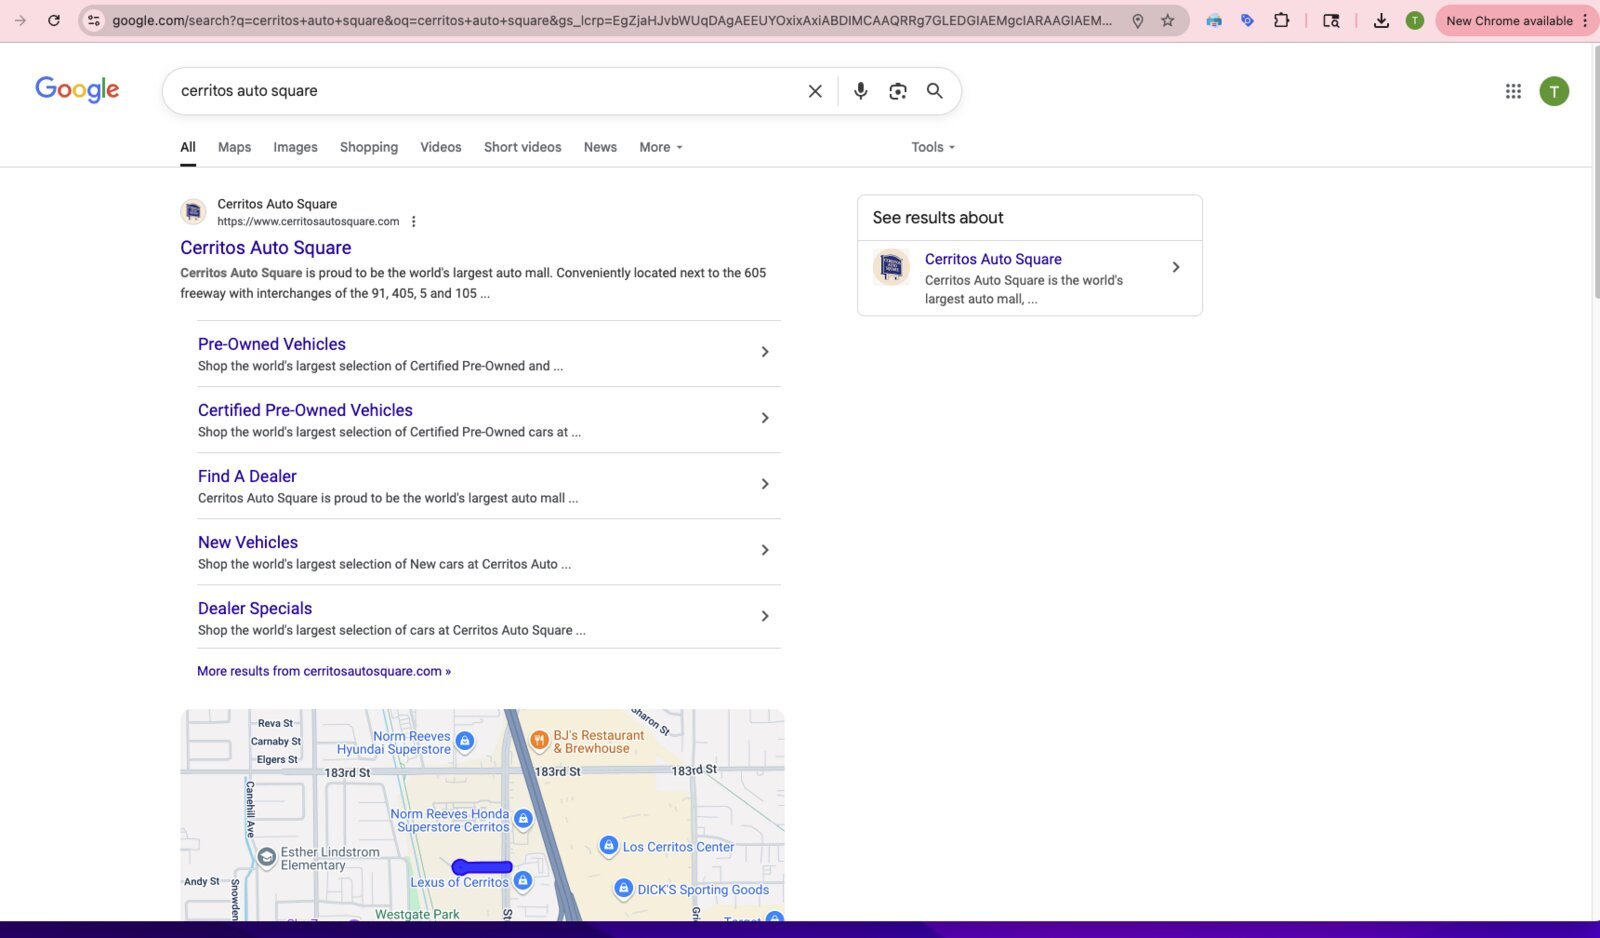Switch to the News tab
The image size is (1600, 938).
(x=600, y=147)
